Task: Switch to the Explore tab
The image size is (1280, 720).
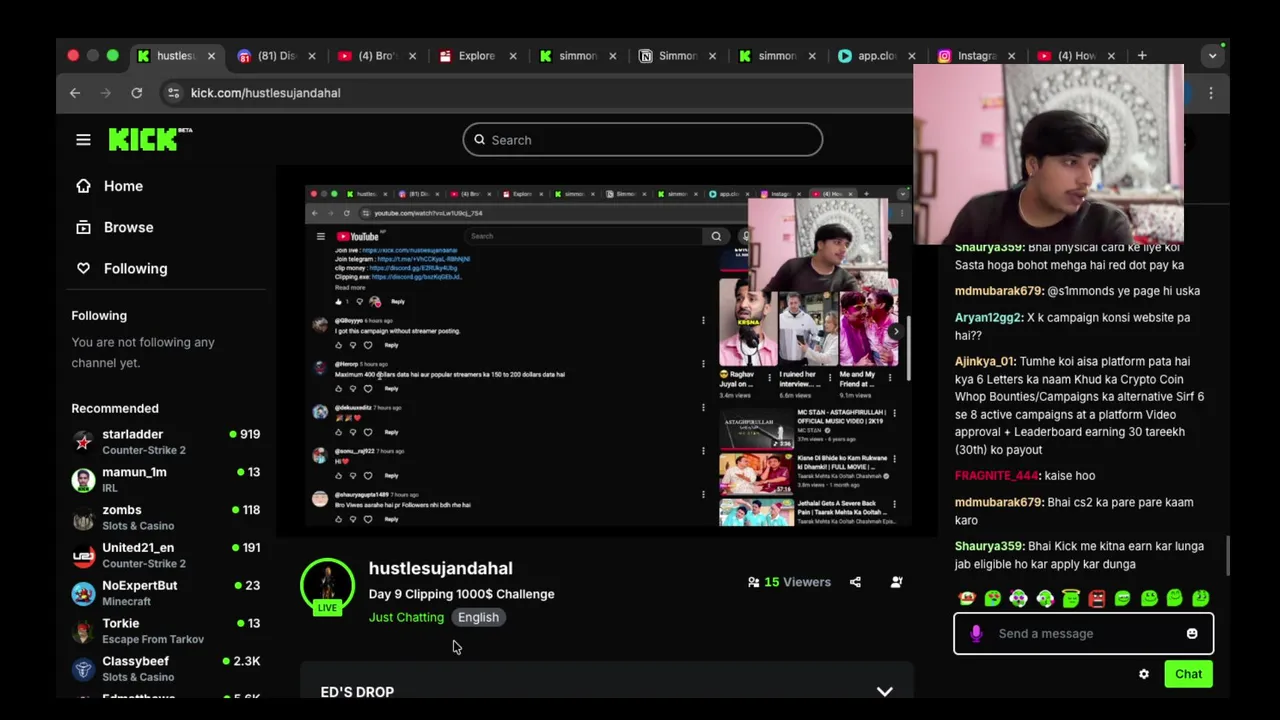Action: pos(477,56)
